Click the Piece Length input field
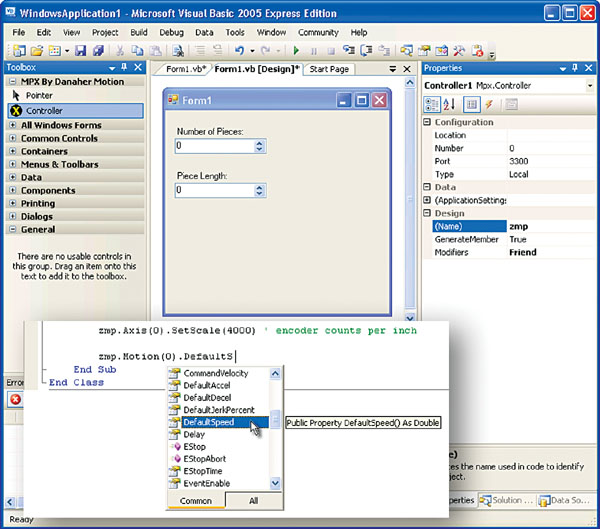 [213, 189]
